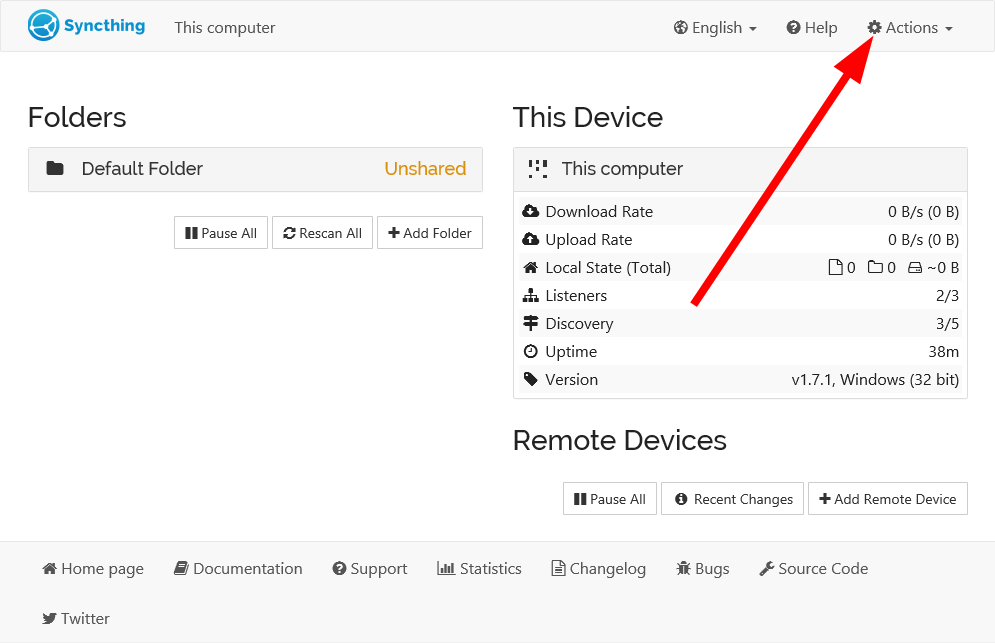Image resolution: width=995 pixels, height=643 pixels.
Task: Open the Documentation footer link
Action: [x=239, y=569]
